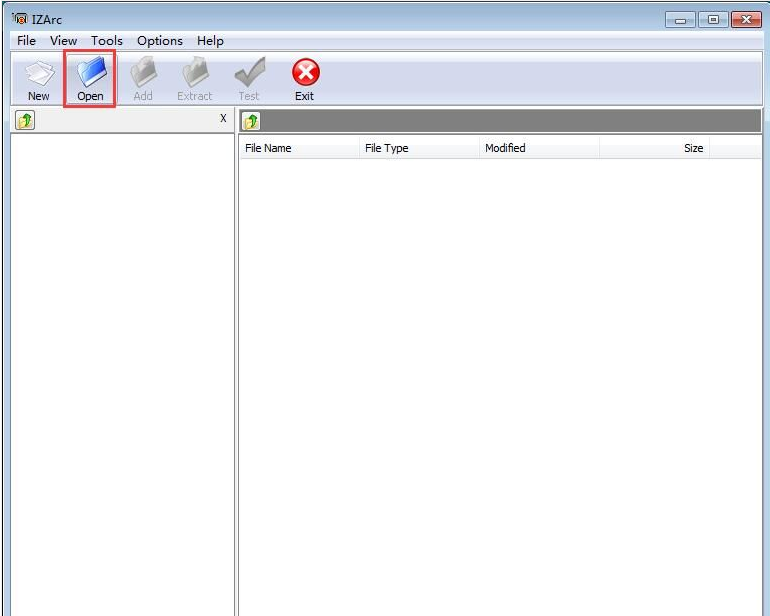Click the up-folder icon in the left pane
Screen dimensions: 770x616
(25, 120)
